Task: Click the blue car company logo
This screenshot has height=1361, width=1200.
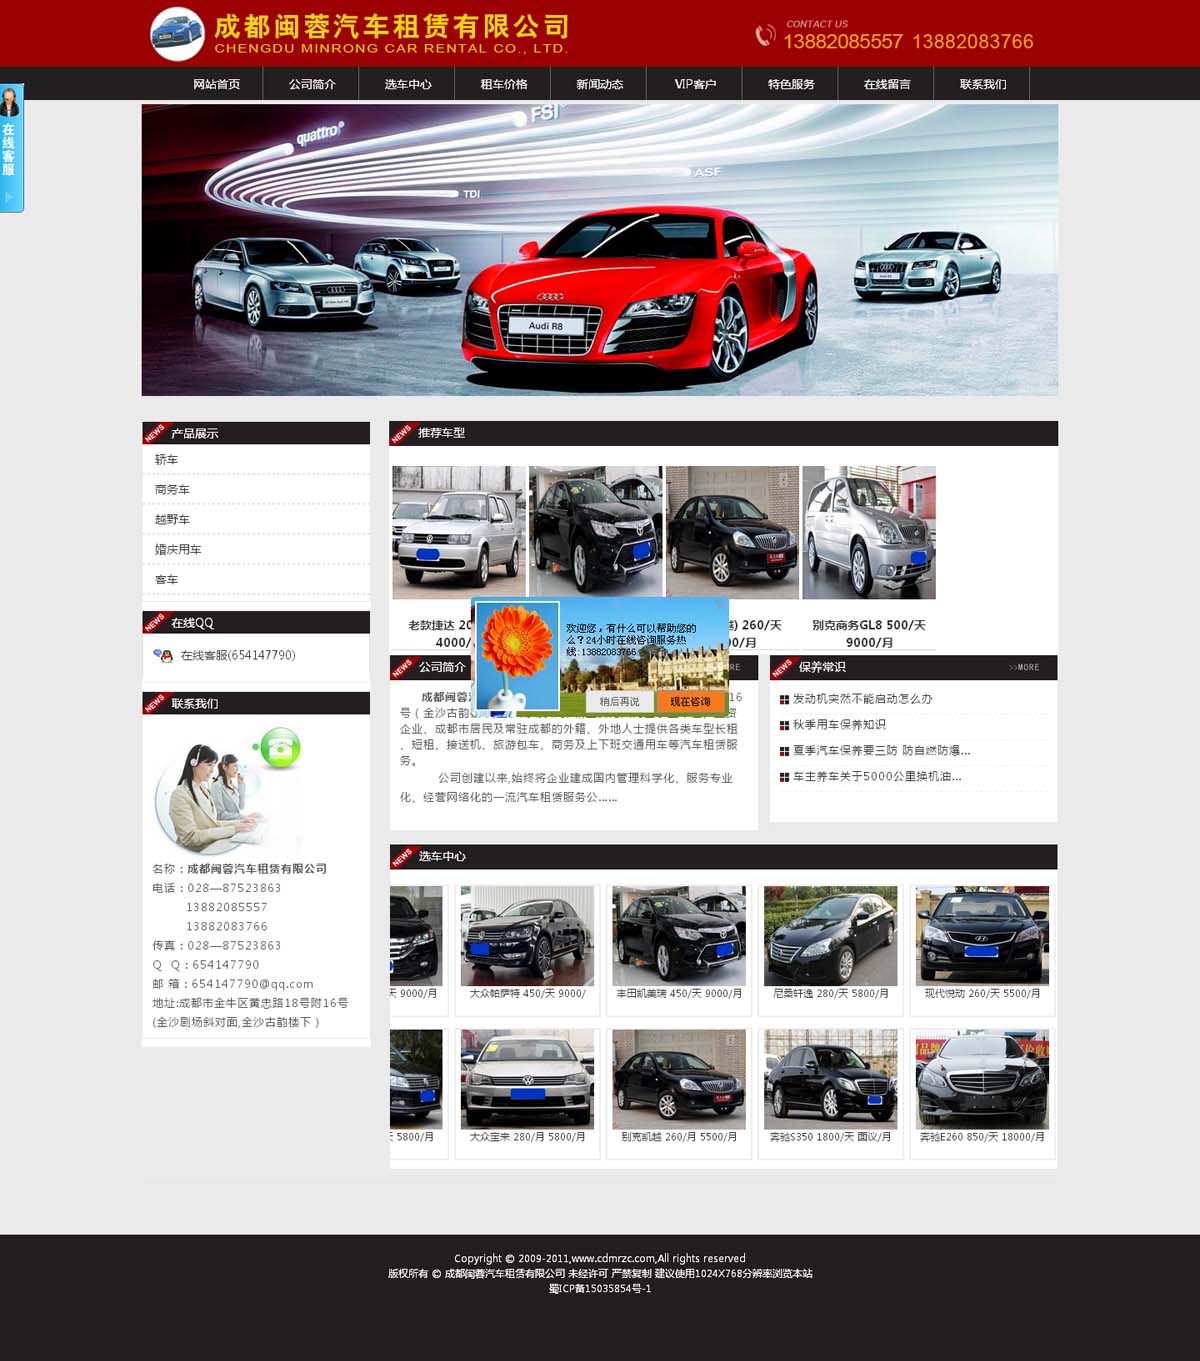Action: coord(177,33)
